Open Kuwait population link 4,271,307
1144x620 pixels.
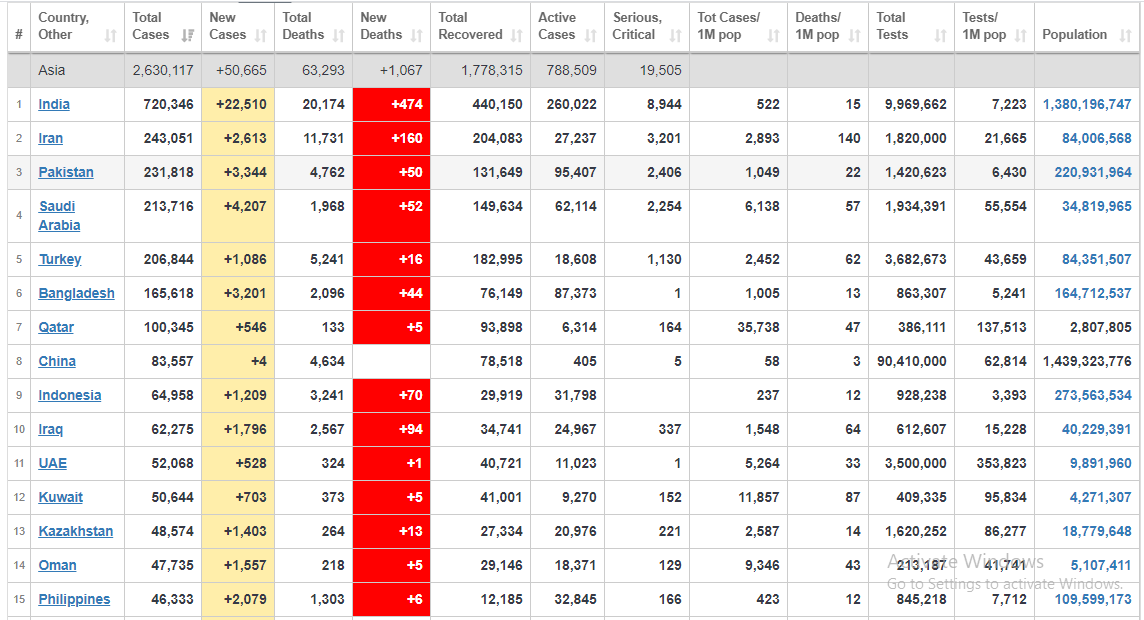[x=1100, y=497]
